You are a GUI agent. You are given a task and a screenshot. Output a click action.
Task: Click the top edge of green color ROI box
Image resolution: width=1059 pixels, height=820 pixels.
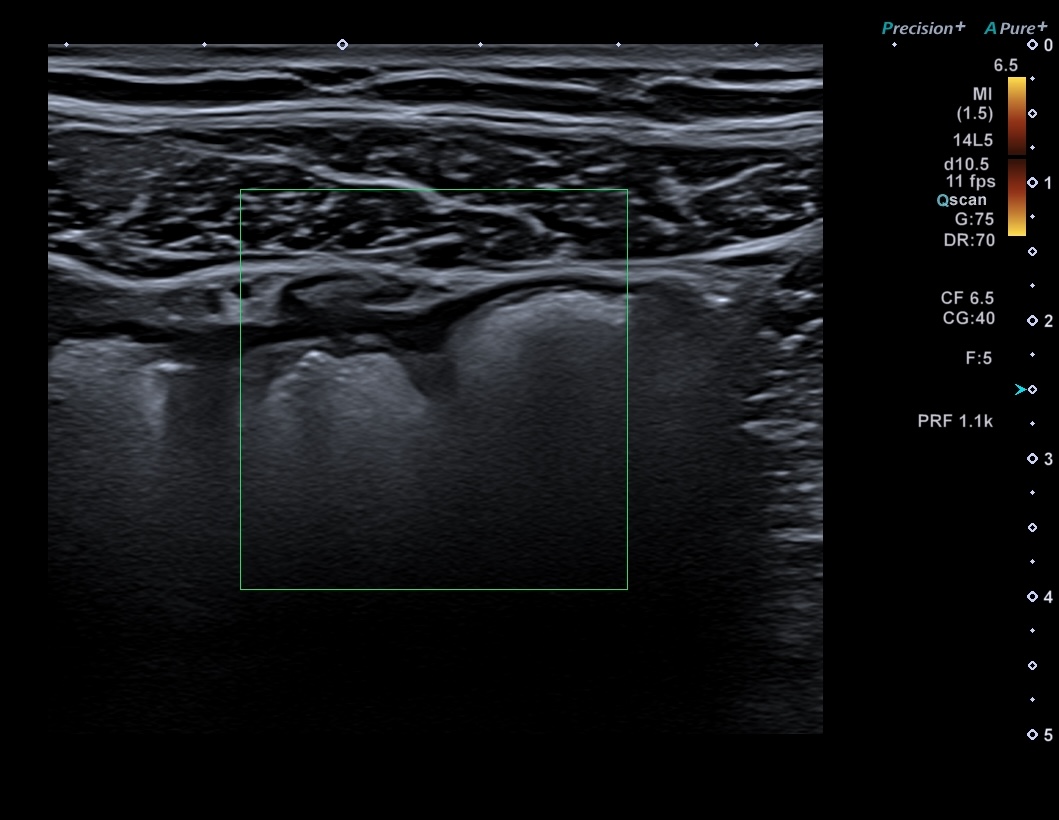[433, 190]
